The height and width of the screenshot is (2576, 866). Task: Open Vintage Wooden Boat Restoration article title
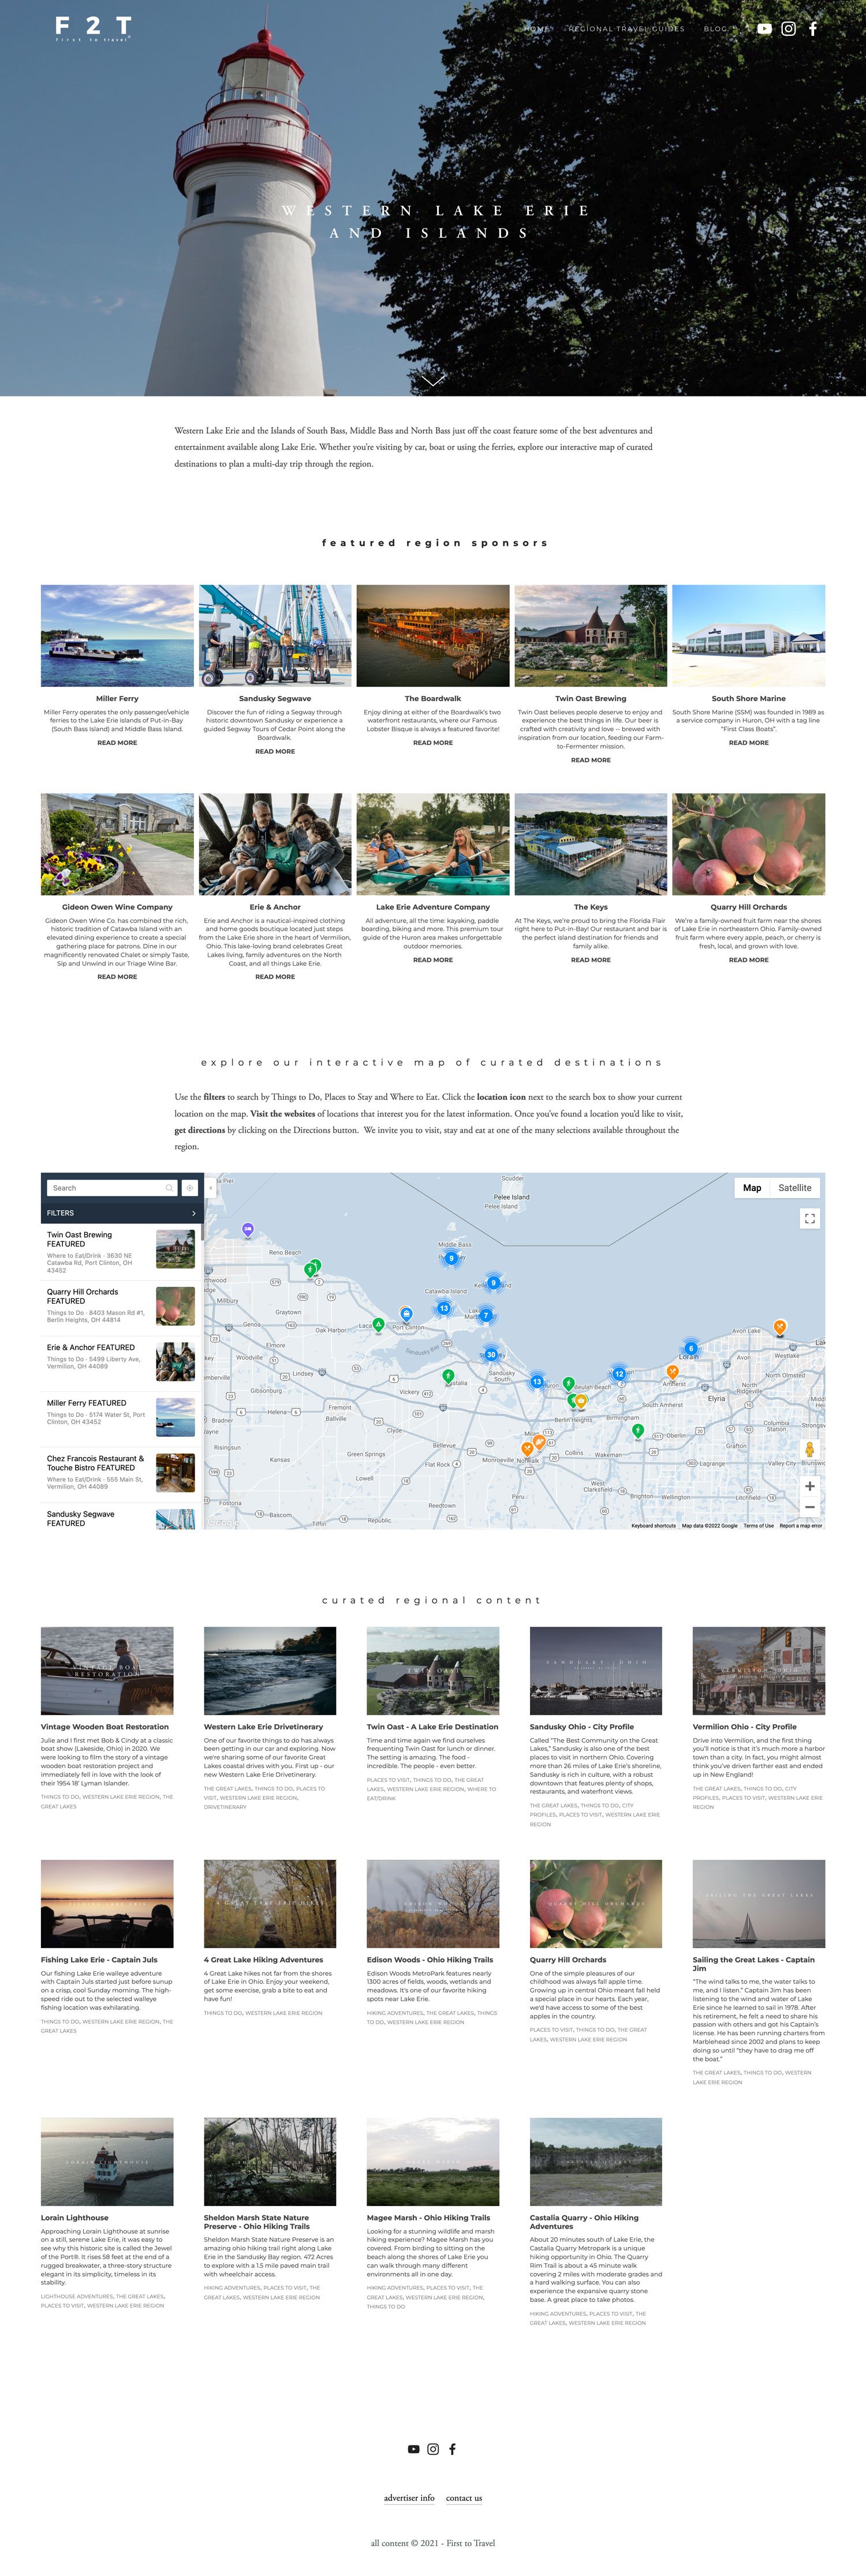105,1727
